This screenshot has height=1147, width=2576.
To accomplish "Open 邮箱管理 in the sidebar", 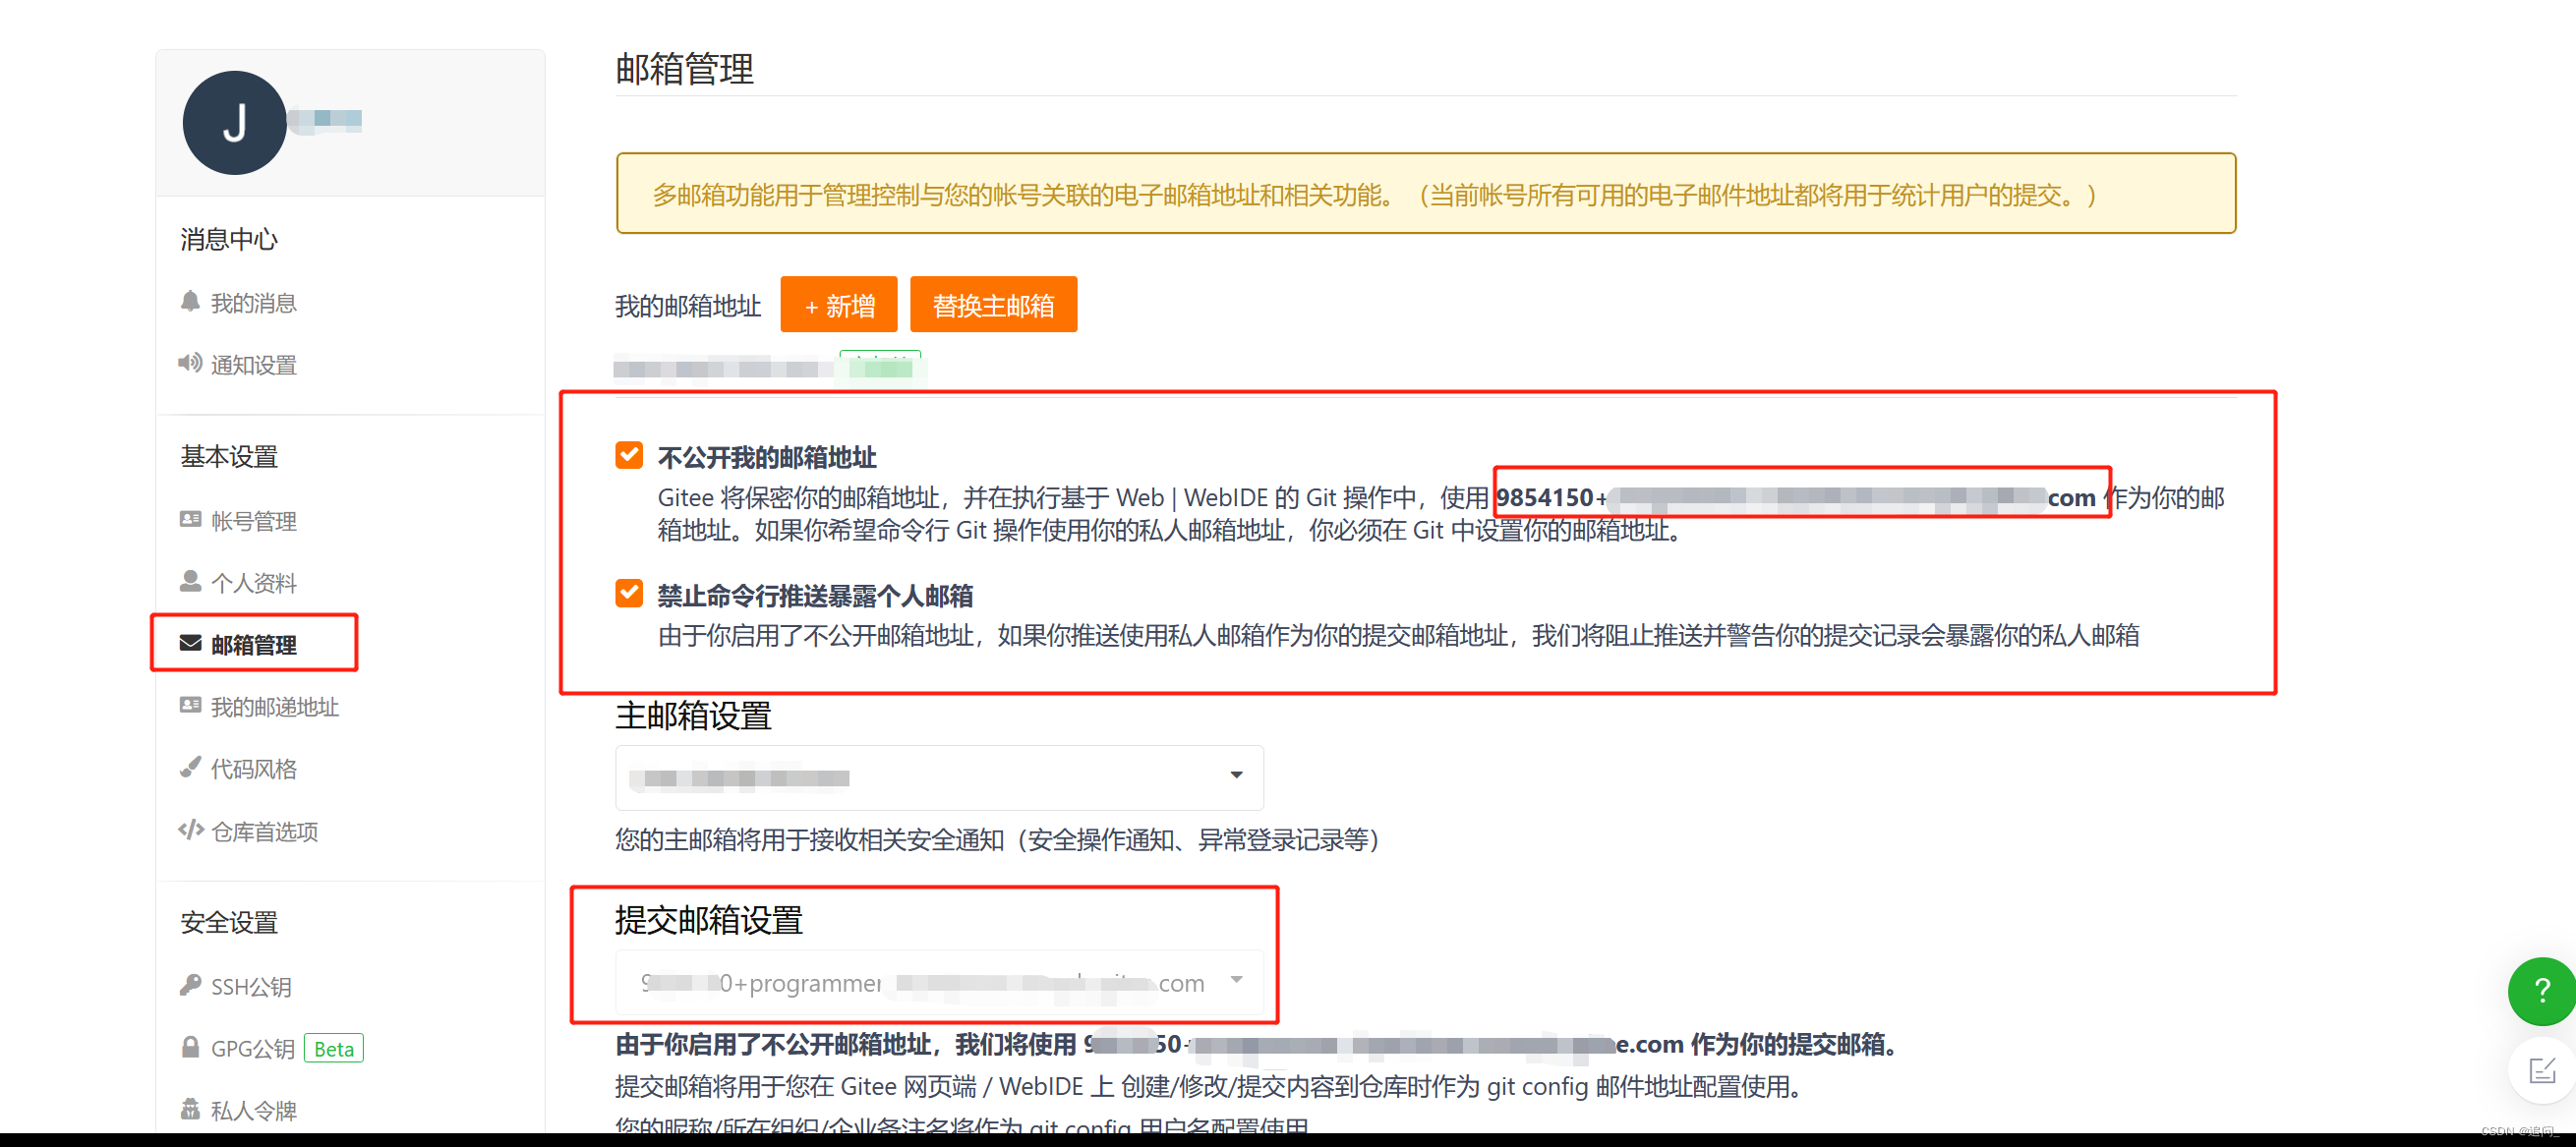I will click(x=253, y=644).
